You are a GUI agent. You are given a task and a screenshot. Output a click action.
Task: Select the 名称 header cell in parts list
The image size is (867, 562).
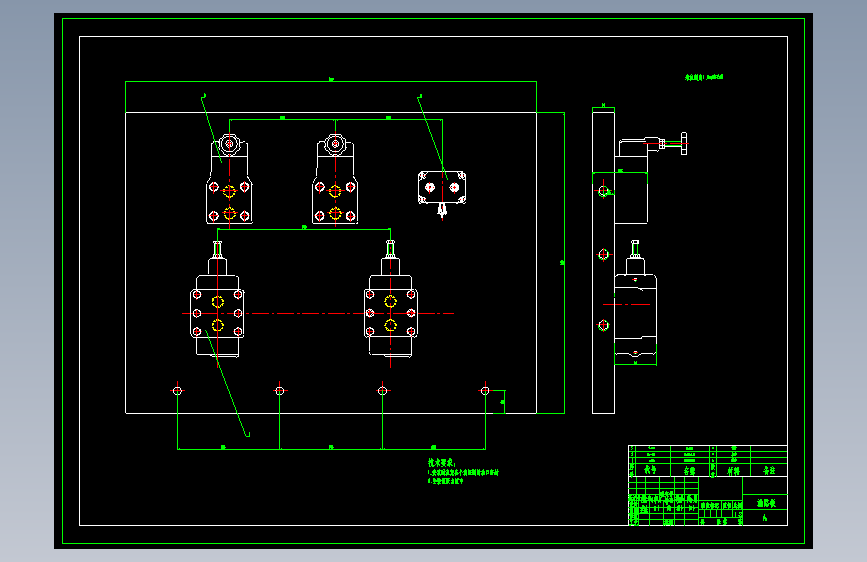[x=690, y=471]
